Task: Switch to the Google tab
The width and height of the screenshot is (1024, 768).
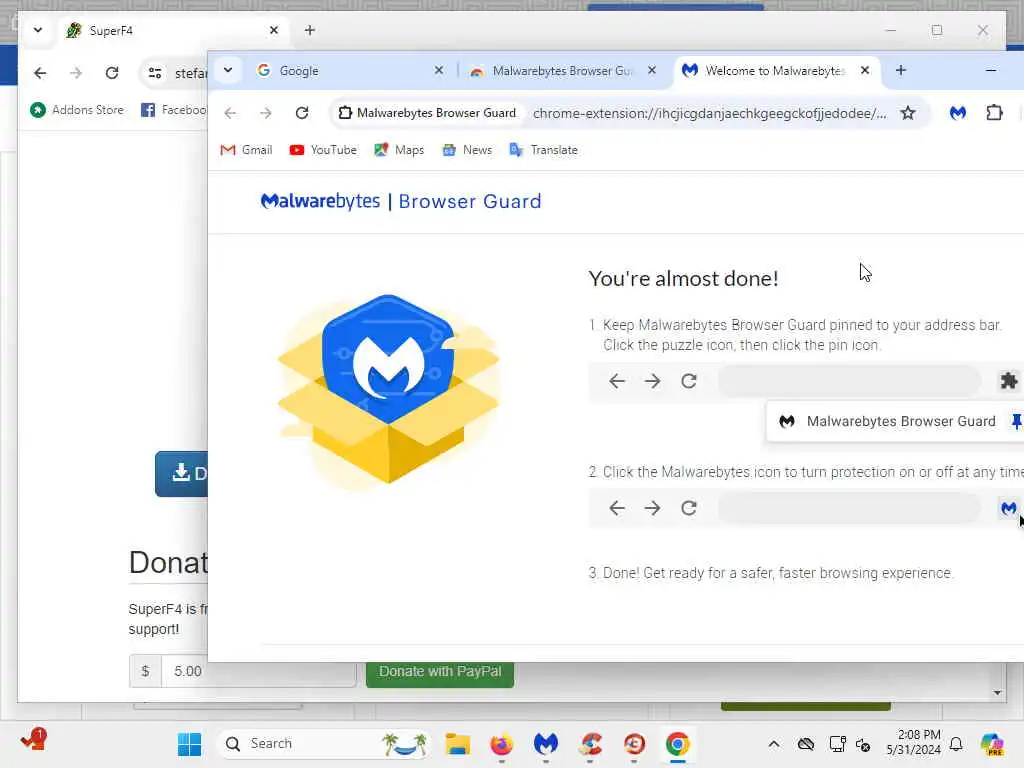Action: [349, 71]
